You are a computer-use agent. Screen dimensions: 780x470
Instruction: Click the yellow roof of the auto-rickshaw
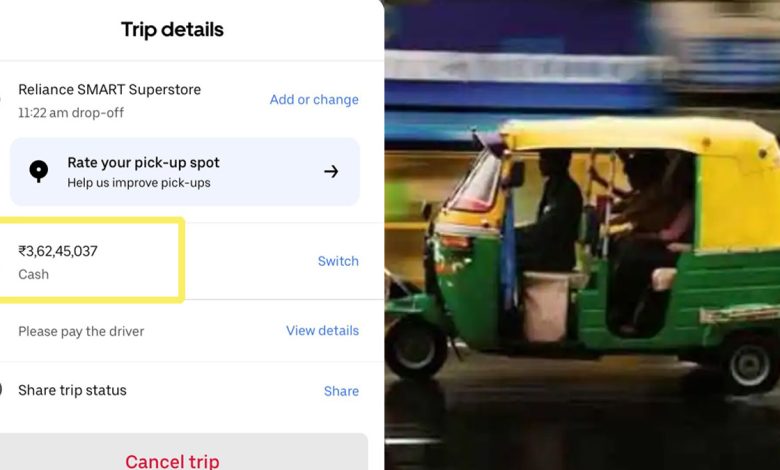pyautogui.click(x=637, y=134)
